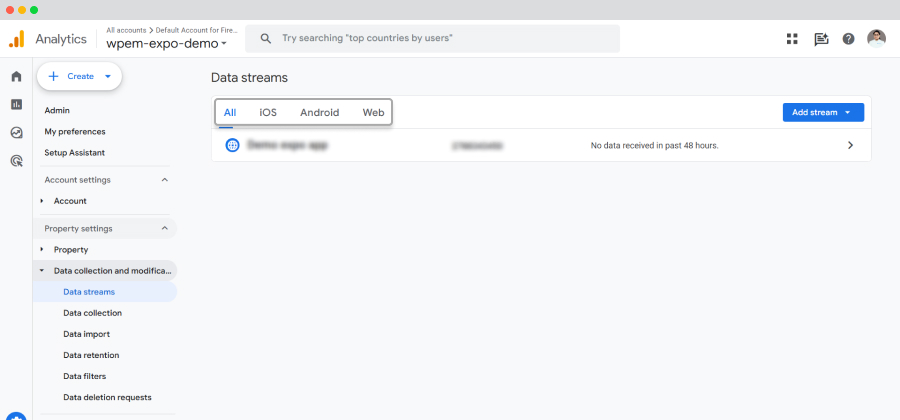
Task: Switch to the iOS tab
Action: coord(268,112)
